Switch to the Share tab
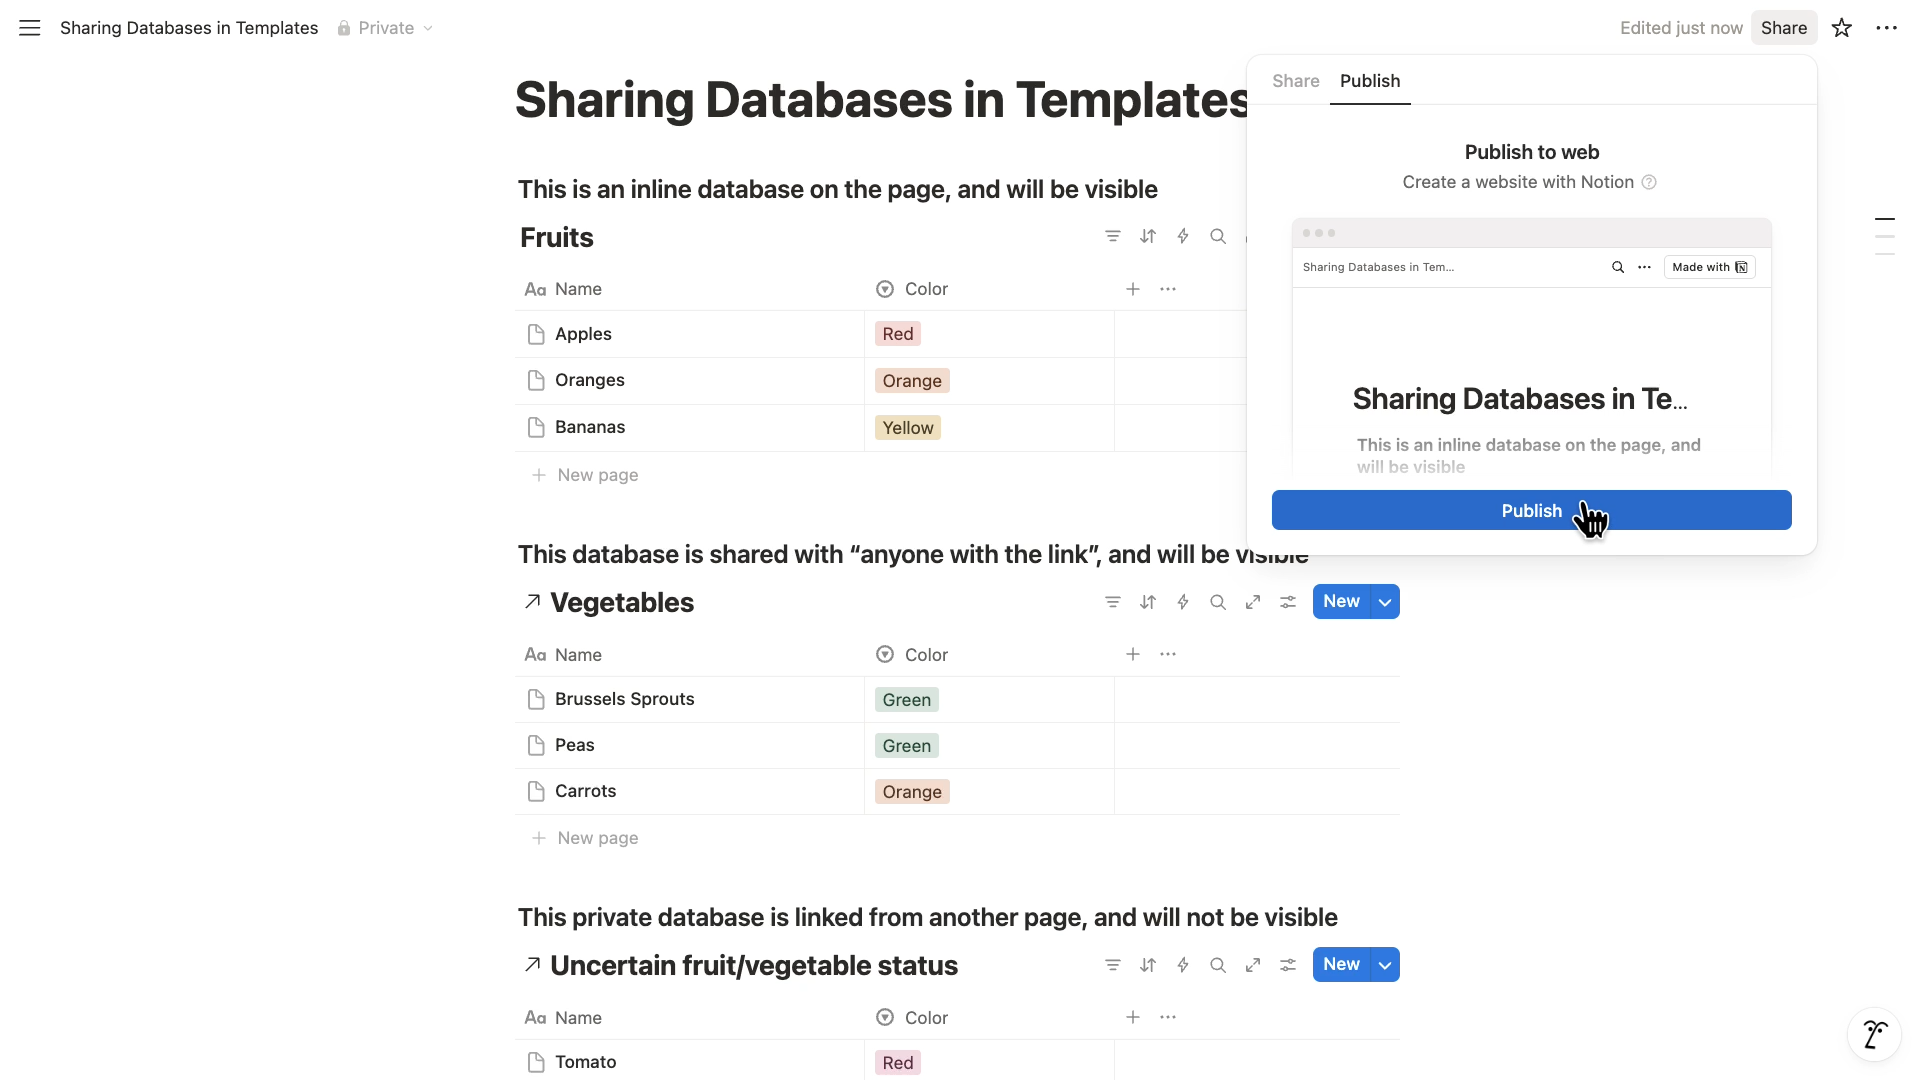This screenshot has width=1920, height=1080. click(1295, 81)
